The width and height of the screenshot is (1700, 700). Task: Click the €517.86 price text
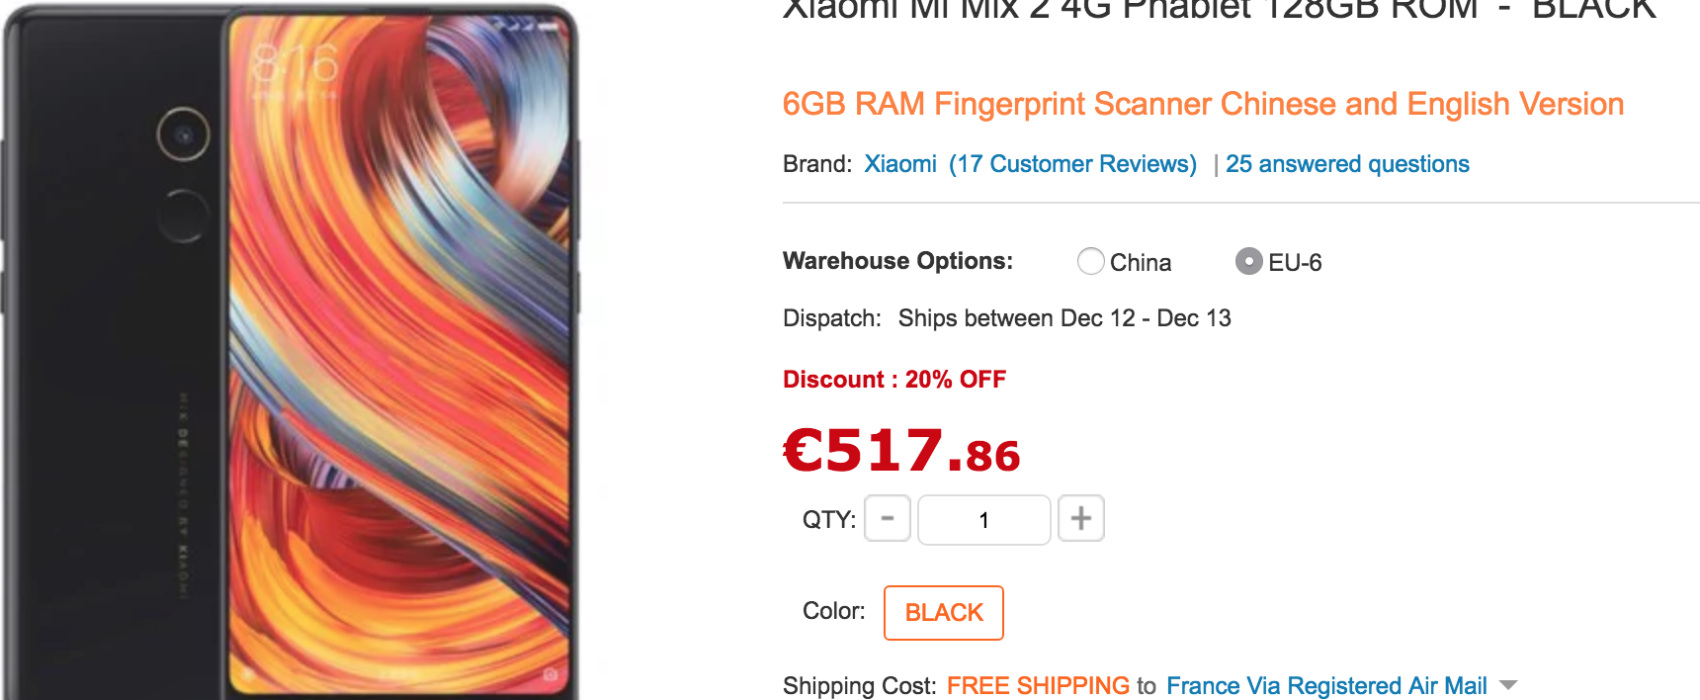pos(901,451)
